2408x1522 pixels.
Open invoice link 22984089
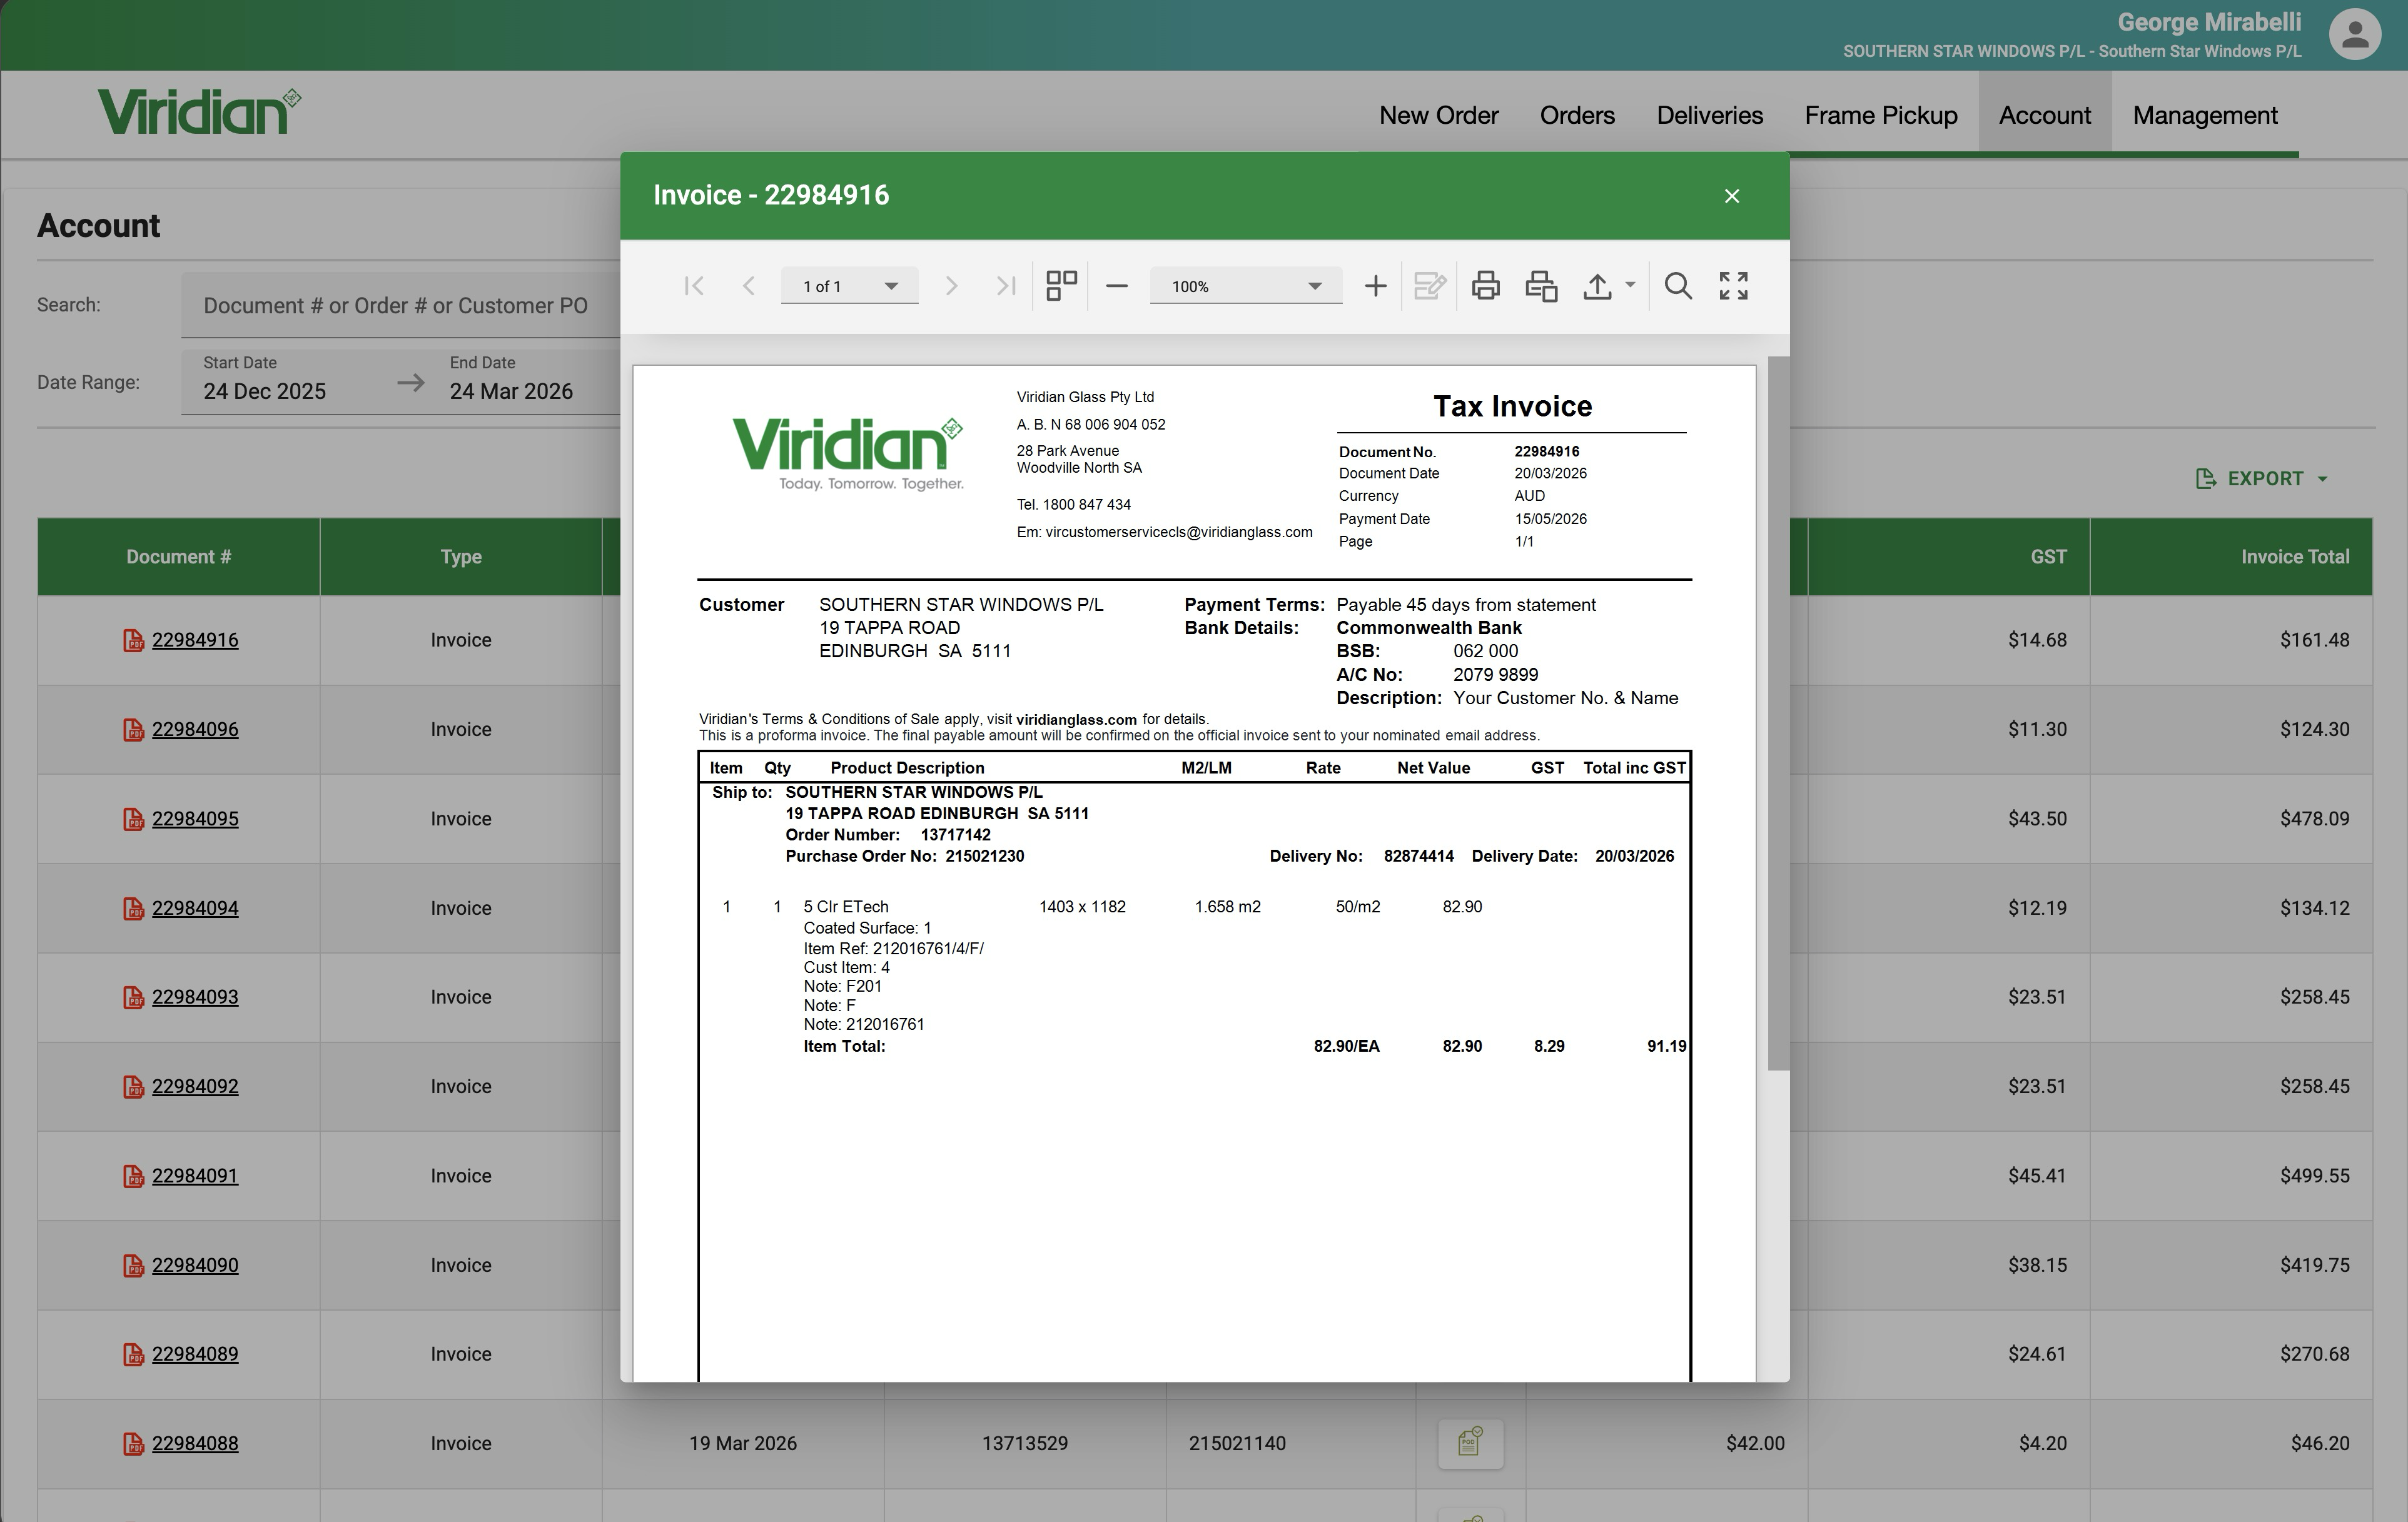tap(195, 1354)
